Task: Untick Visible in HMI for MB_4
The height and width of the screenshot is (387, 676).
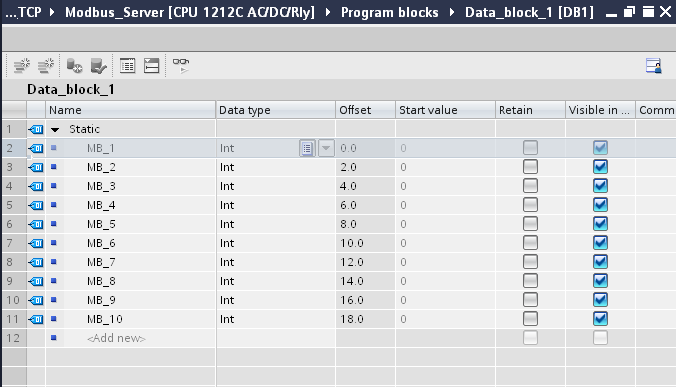Action: [x=600, y=205]
